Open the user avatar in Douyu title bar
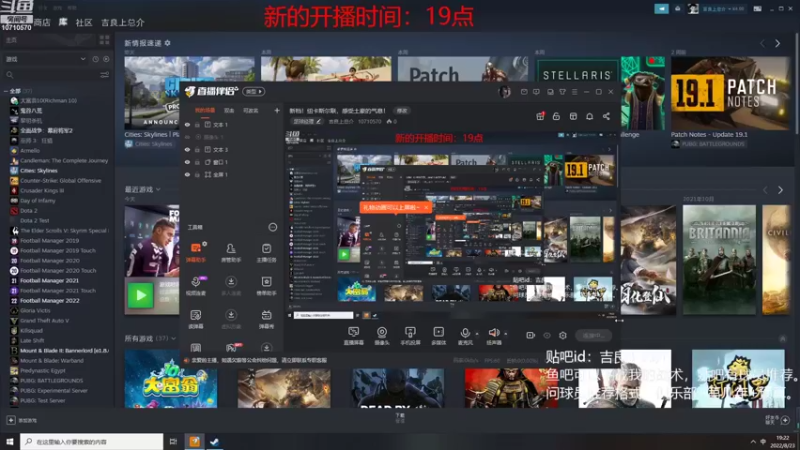The image size is (800, 450). point(505,92)
